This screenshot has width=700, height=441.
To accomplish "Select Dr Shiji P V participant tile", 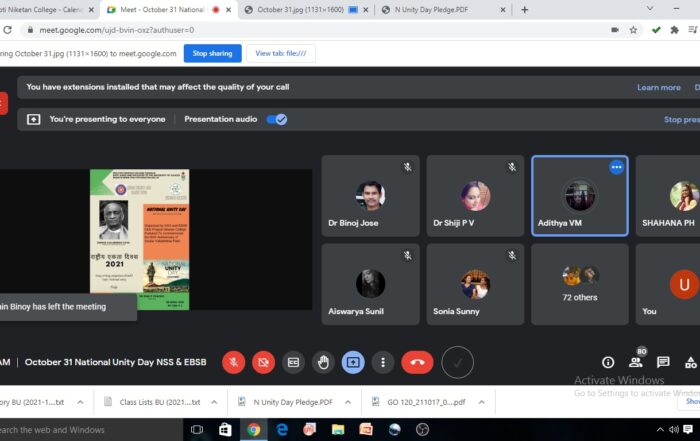I will 475,196.
